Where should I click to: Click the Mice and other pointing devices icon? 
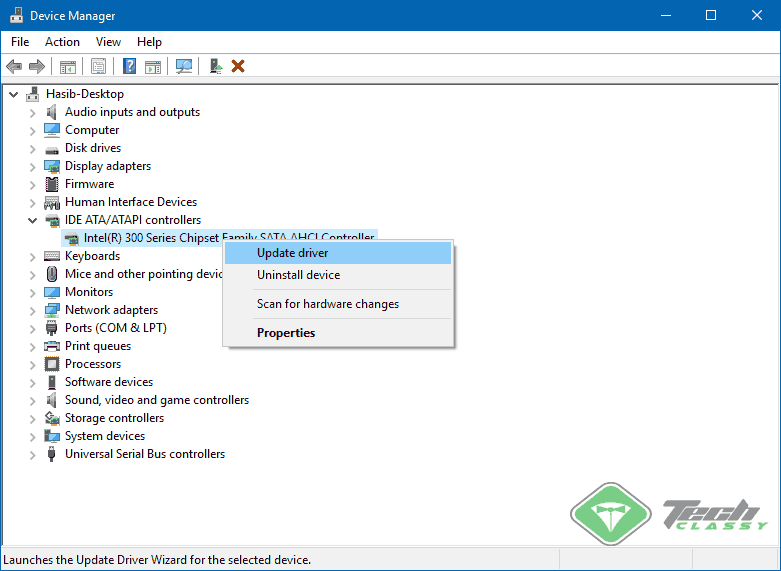pyautogui.click(x=52, y=274)
